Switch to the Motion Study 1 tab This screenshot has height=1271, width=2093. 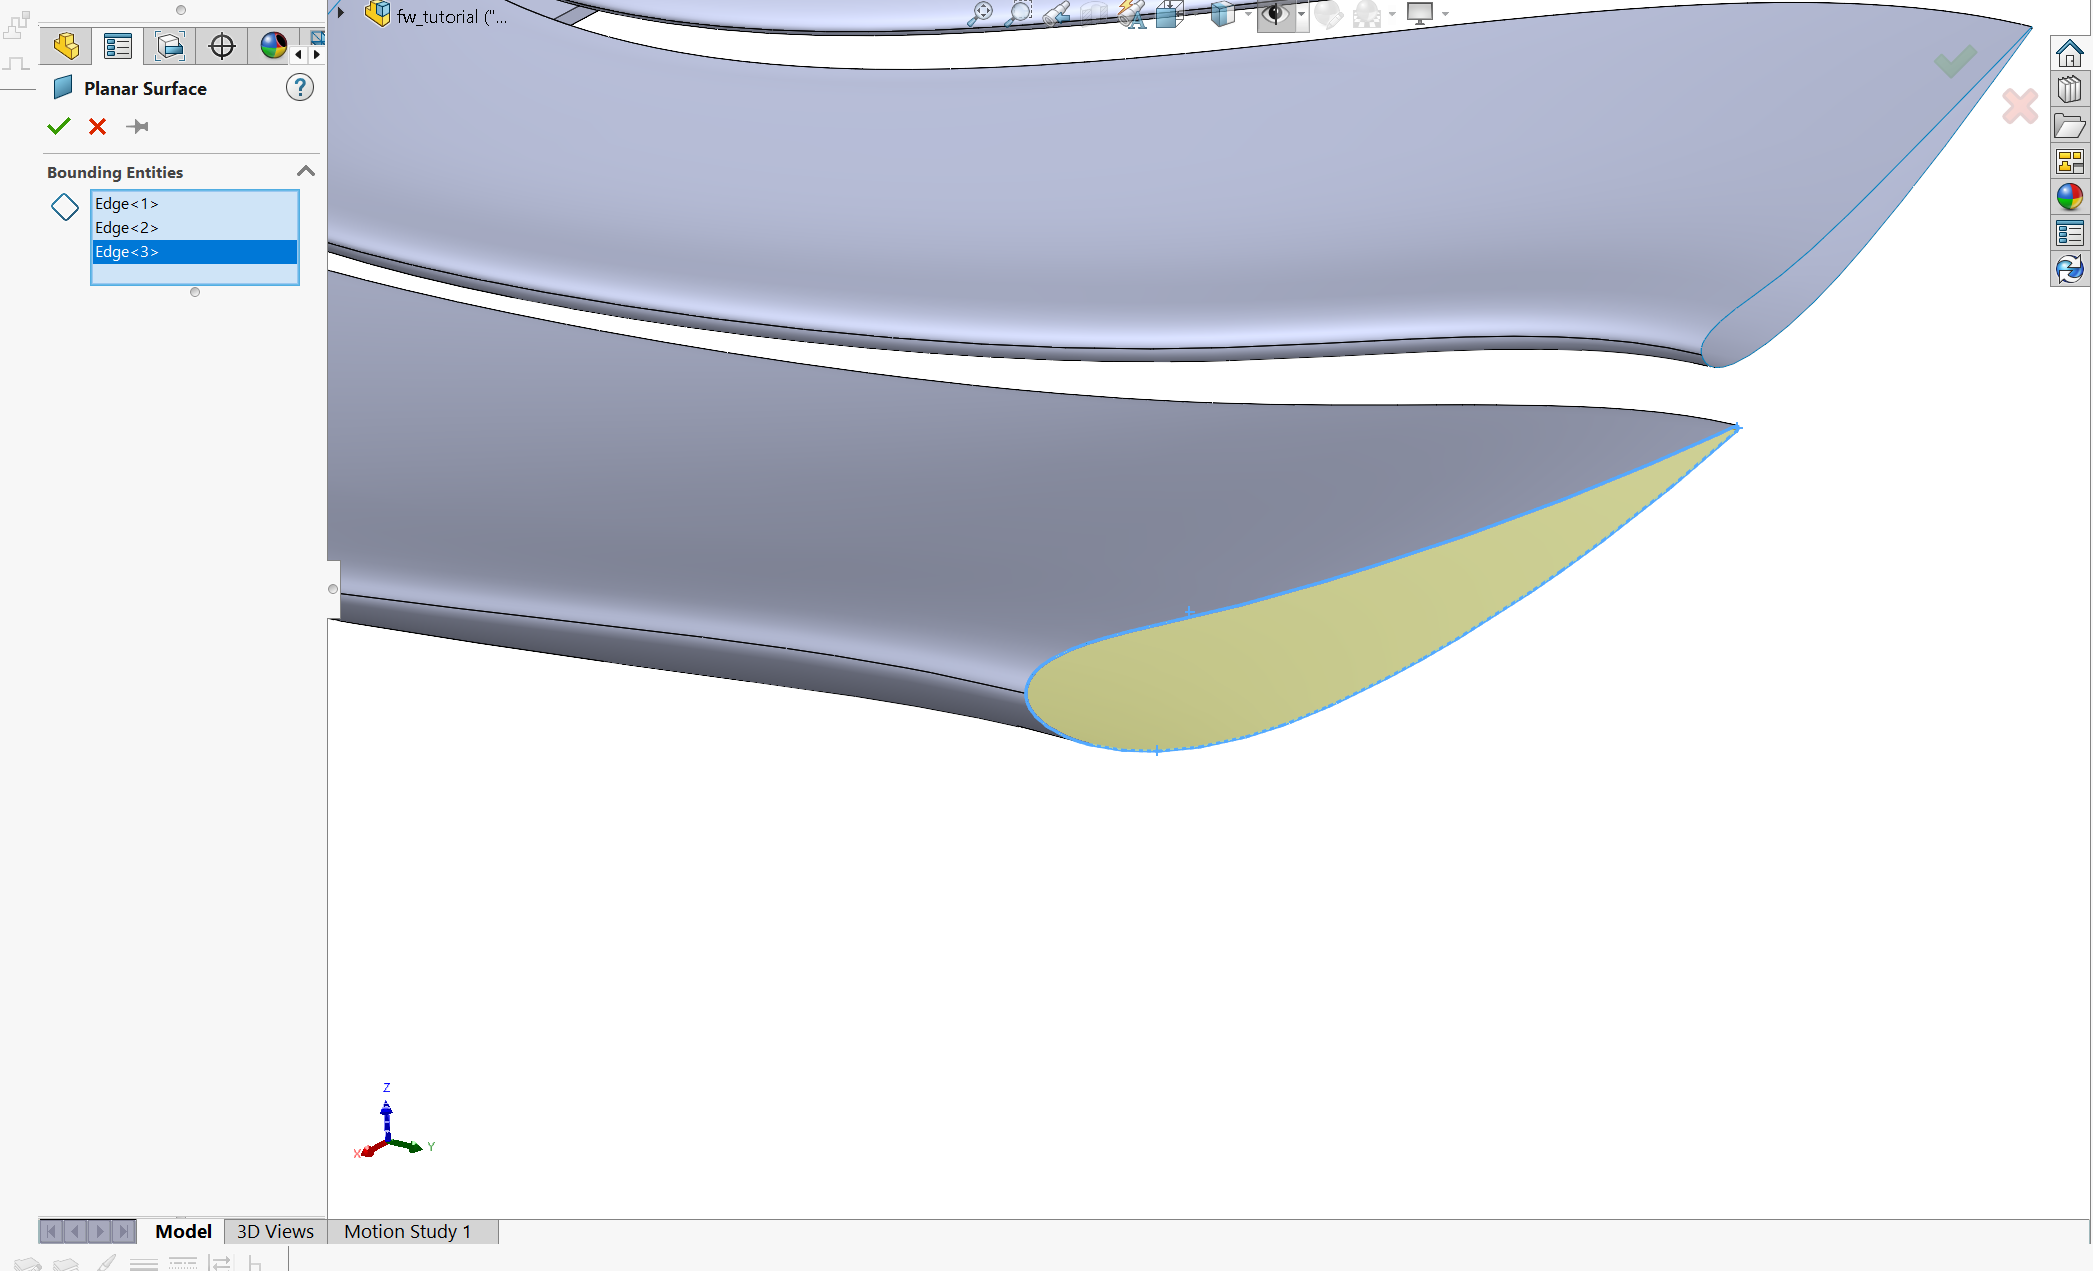pos(407,1231)
